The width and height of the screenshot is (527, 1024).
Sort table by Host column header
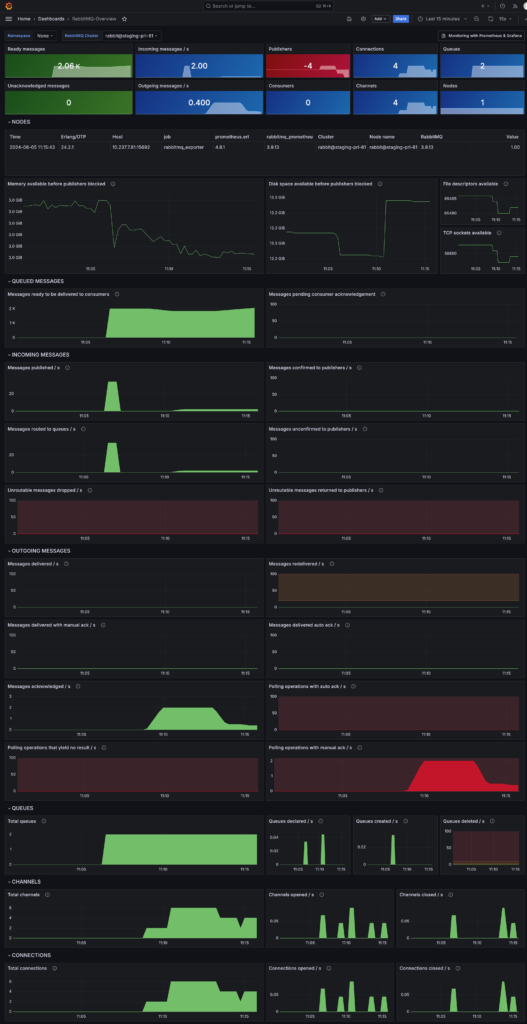pos(118,137)
